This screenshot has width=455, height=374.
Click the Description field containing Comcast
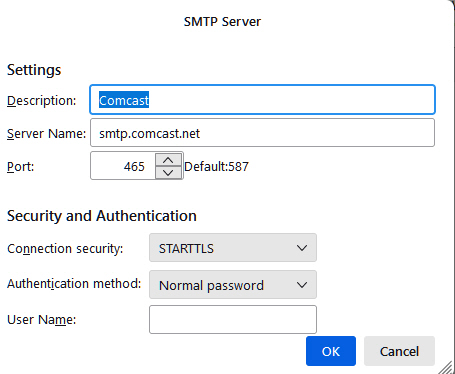[x=262, y=100]
